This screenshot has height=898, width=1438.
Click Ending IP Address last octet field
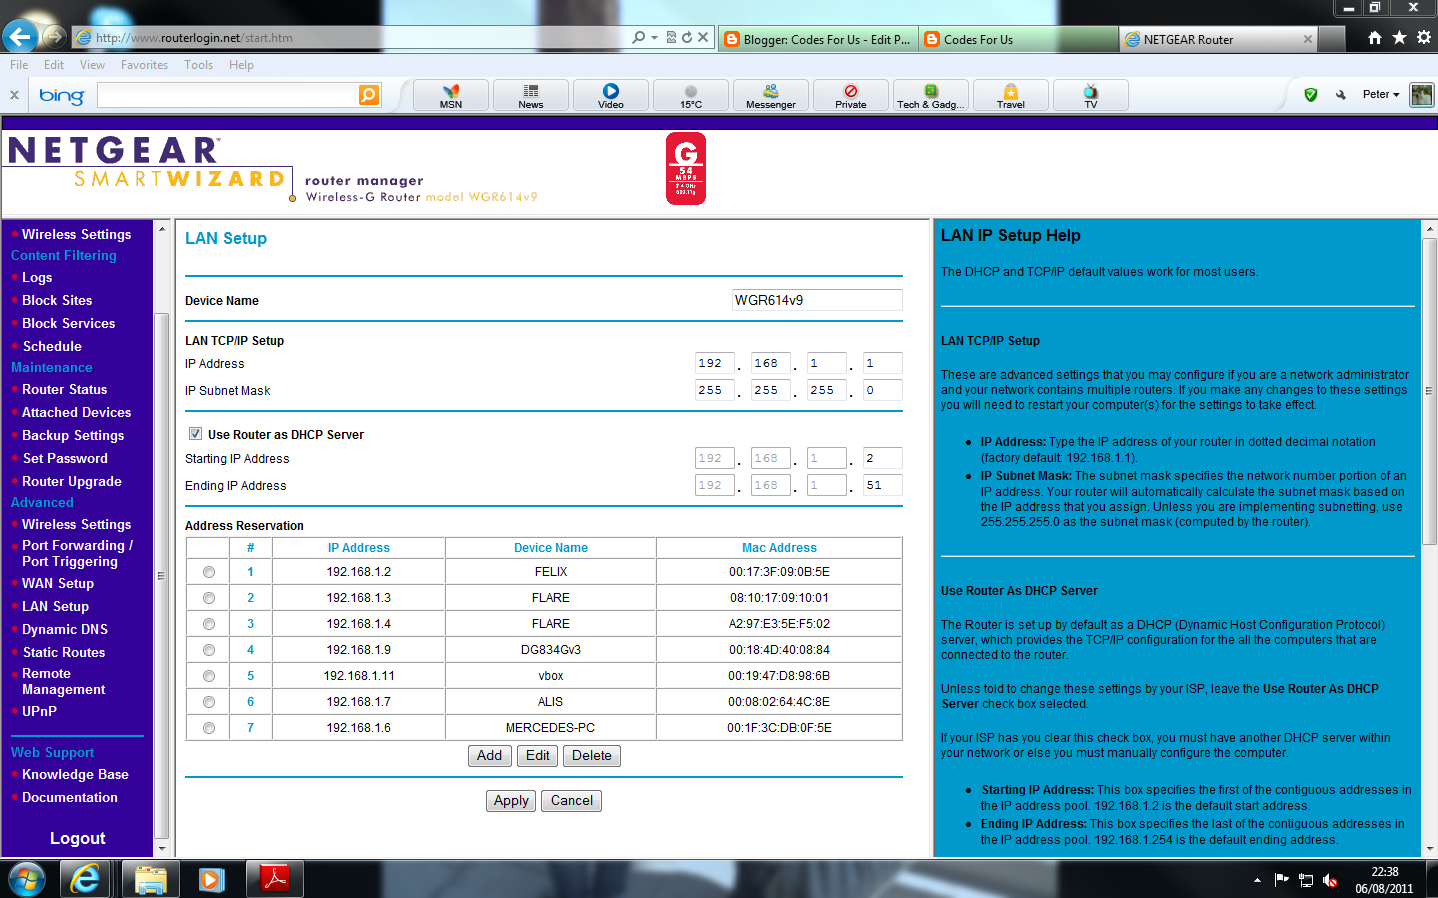tap(883, 485)
